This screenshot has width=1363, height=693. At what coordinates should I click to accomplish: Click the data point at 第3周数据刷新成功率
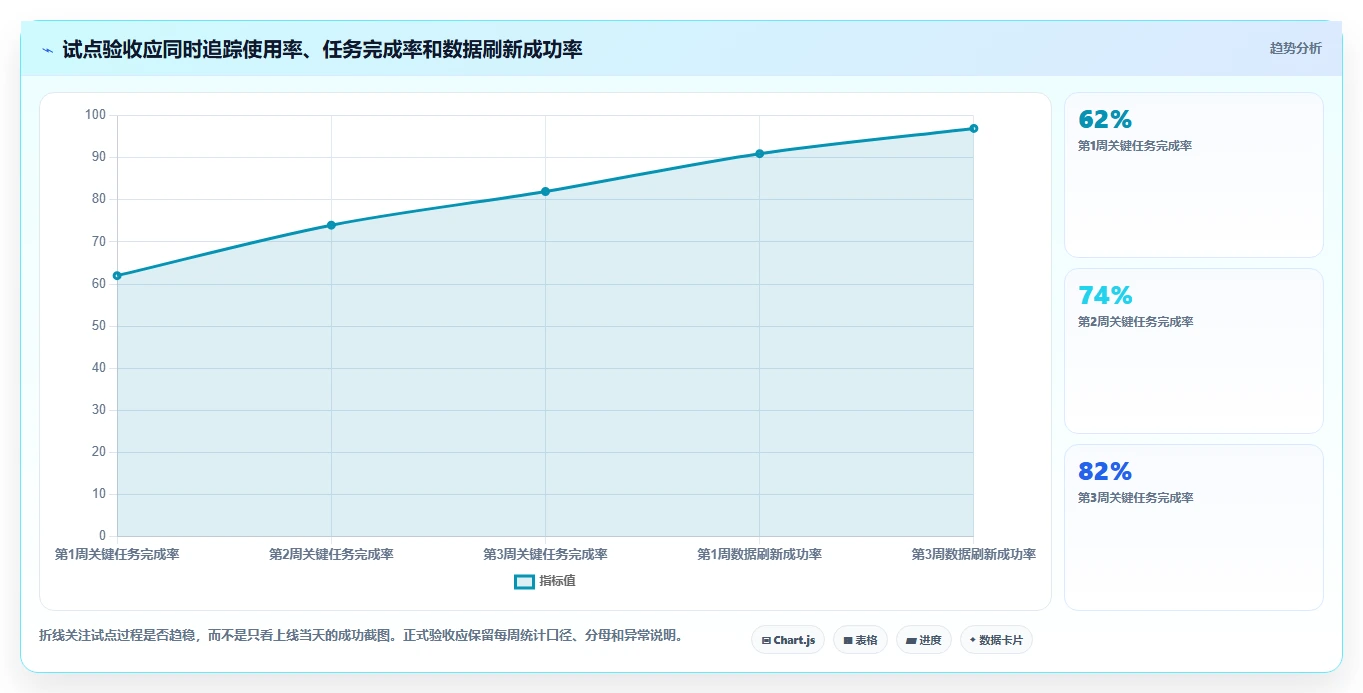pyautogui.click(x=973, y=128)
